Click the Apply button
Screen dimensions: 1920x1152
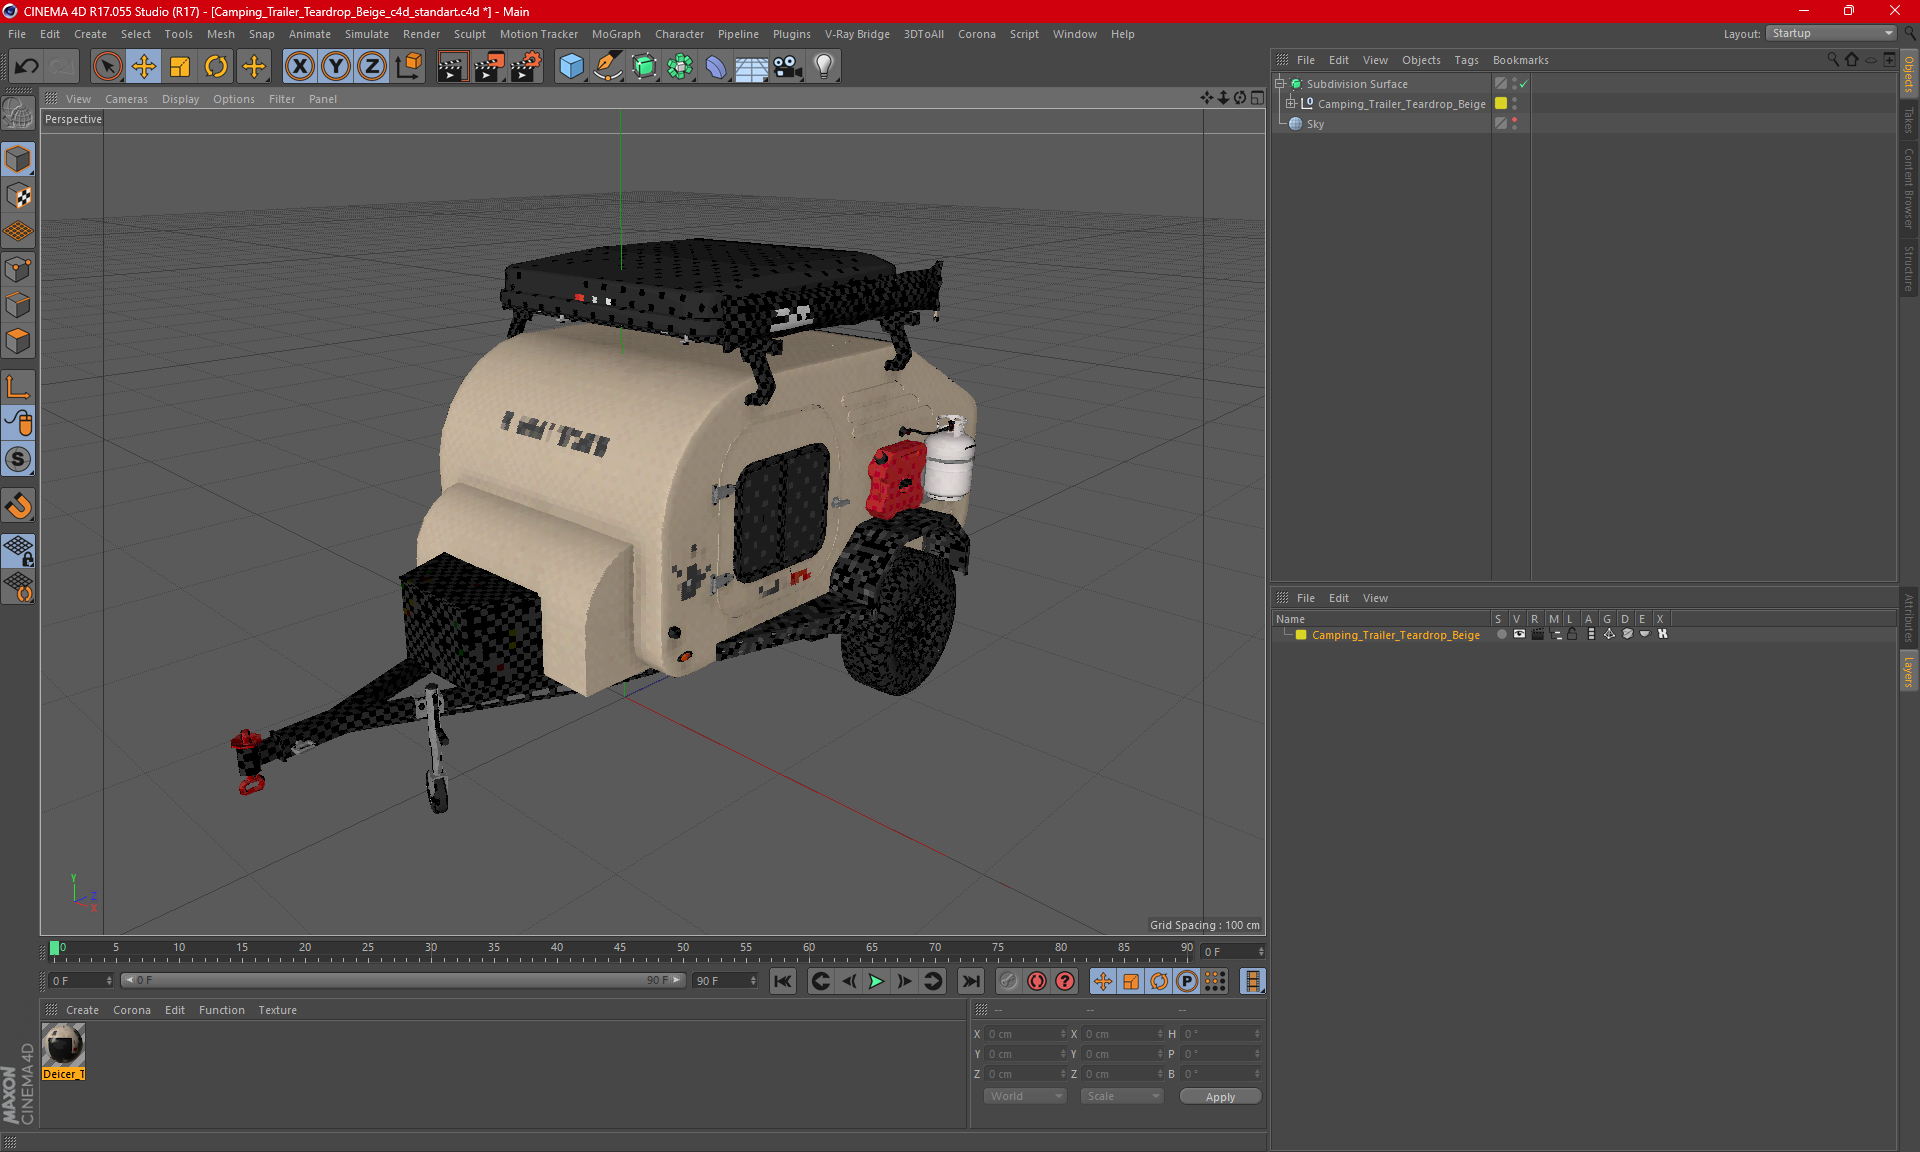click(1220, 1097)
